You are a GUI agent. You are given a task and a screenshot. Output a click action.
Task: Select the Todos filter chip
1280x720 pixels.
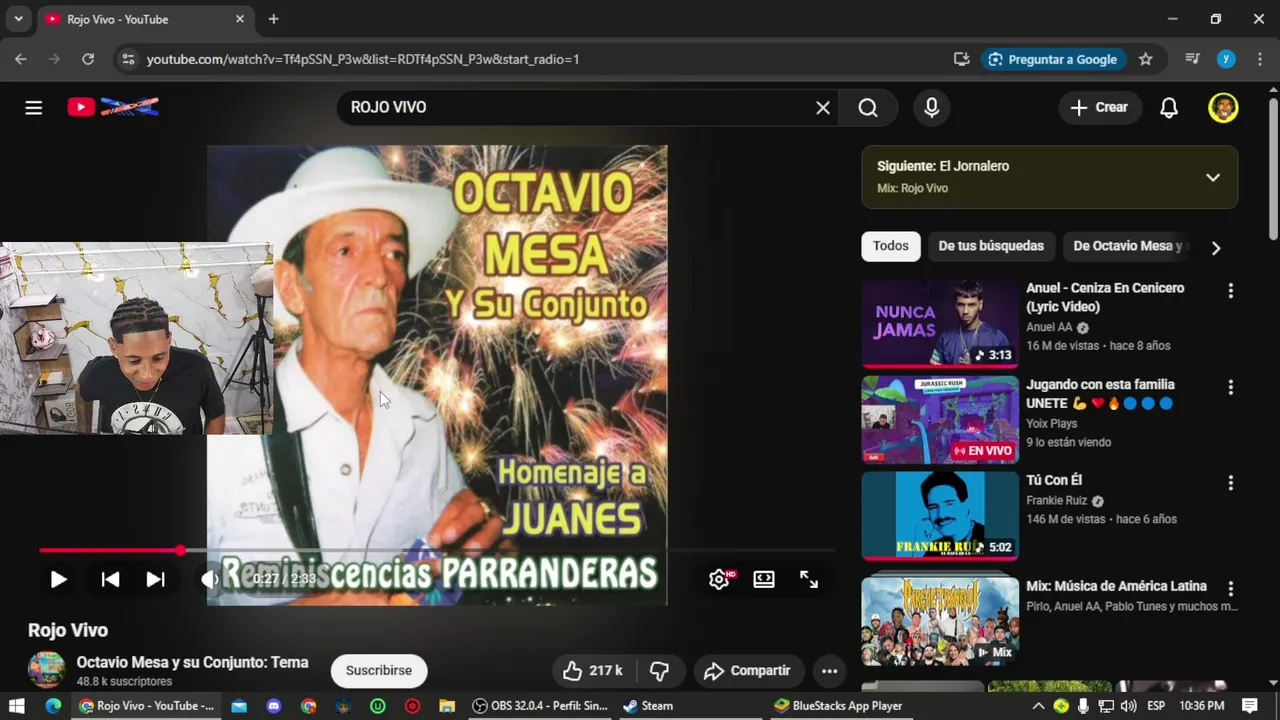coord(891,246)
